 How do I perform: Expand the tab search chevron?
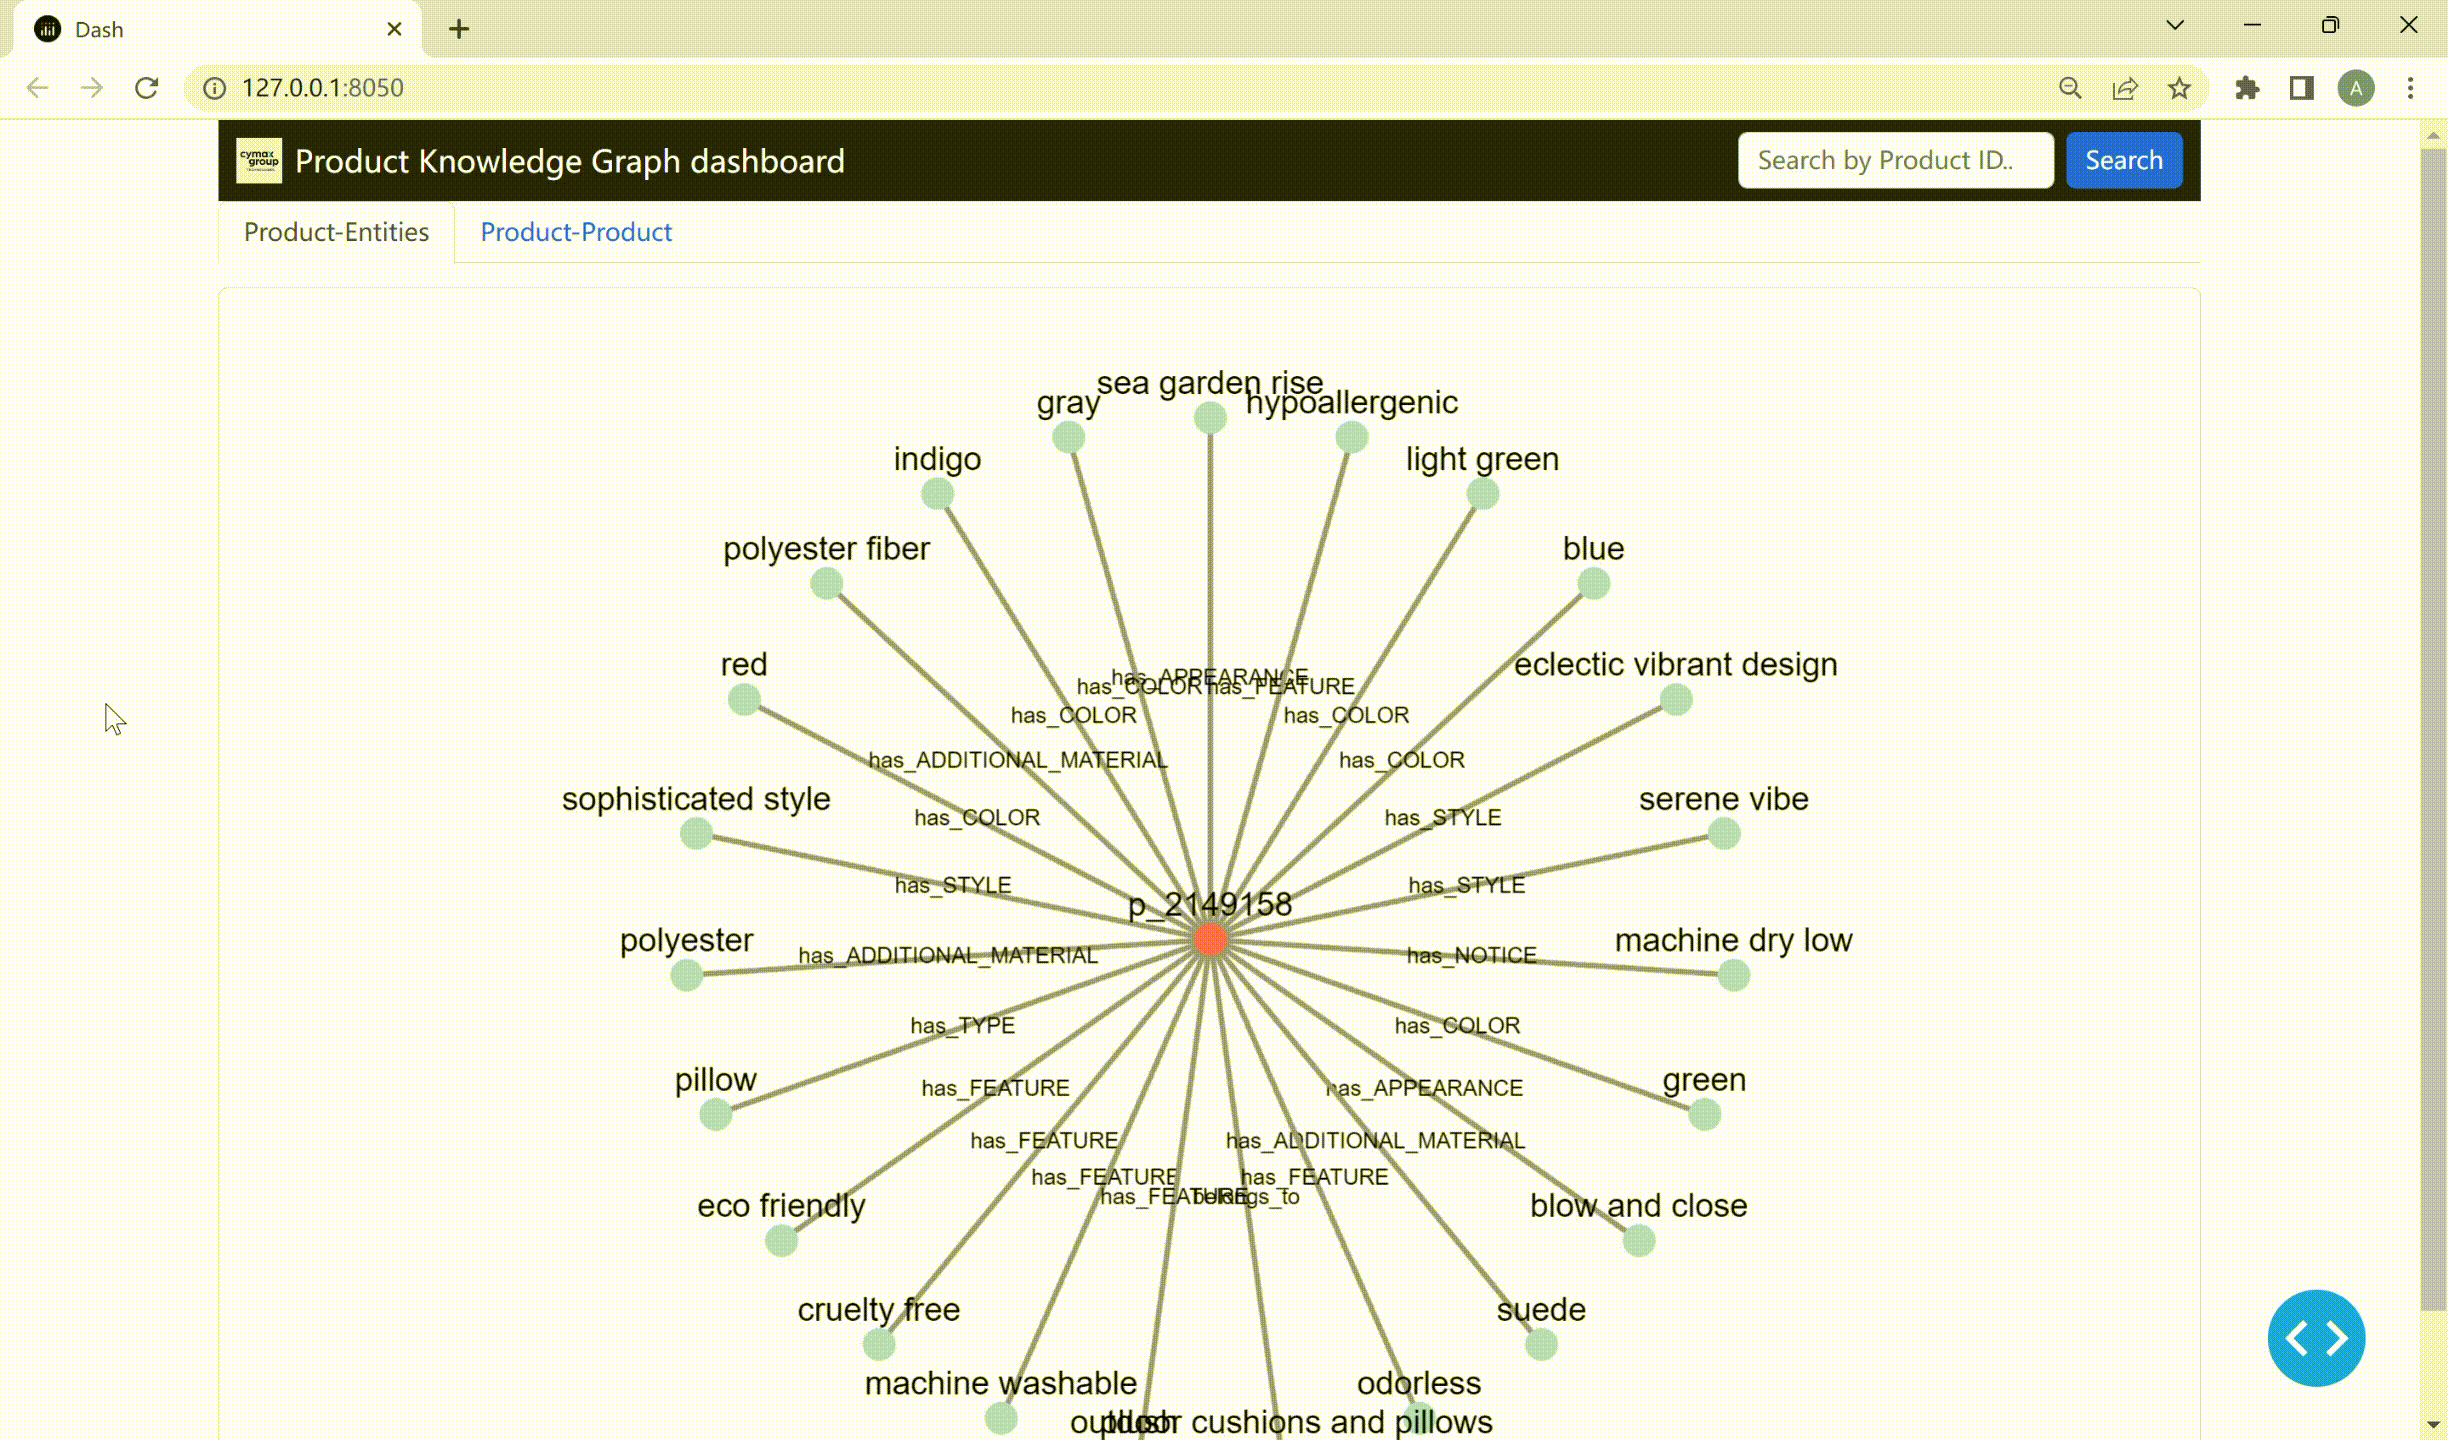(2175, 26)
